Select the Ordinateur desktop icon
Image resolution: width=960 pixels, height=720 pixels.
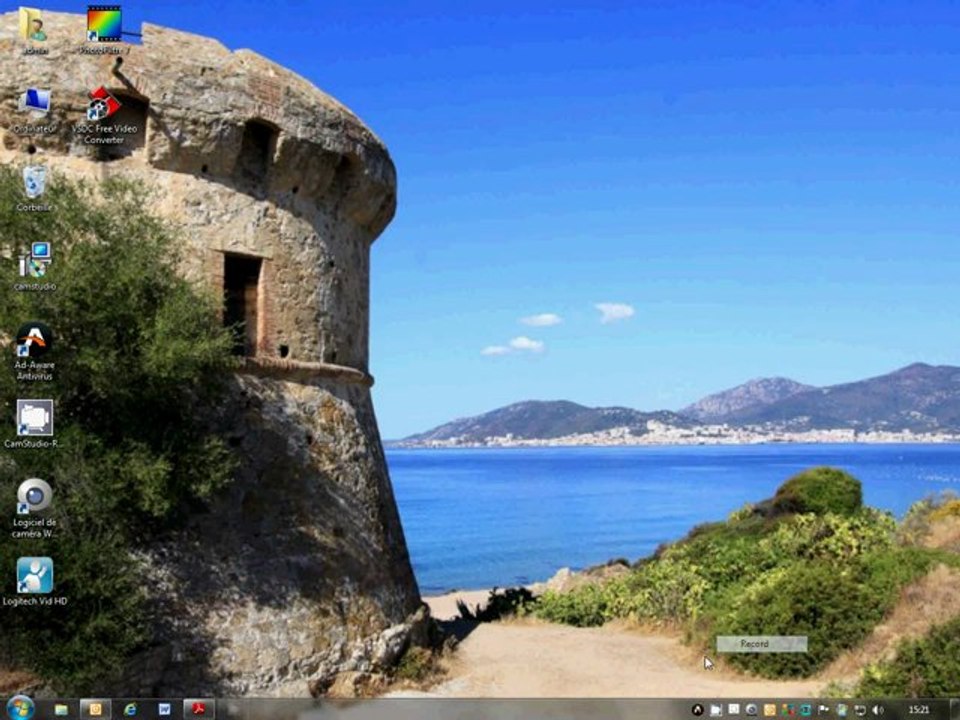[x=34, y=110]
